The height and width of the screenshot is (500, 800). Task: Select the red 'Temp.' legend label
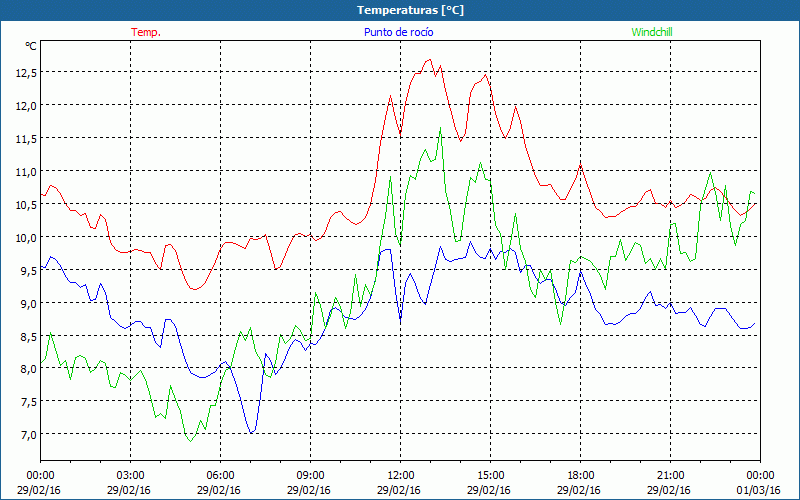pos(146,32)
